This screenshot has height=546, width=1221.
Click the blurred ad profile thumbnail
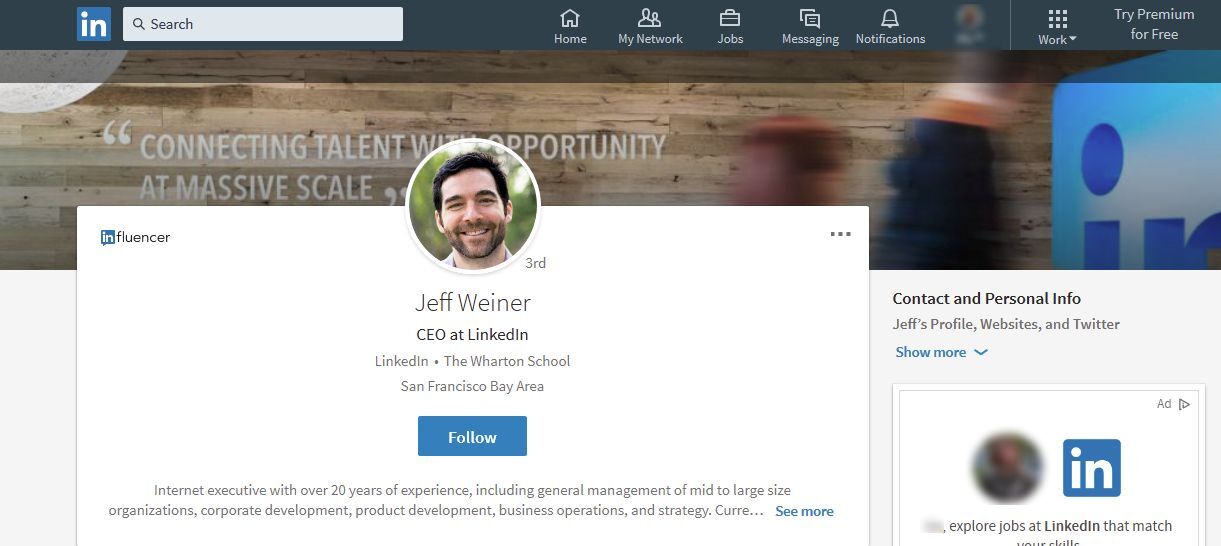(x=1007, y=468)
